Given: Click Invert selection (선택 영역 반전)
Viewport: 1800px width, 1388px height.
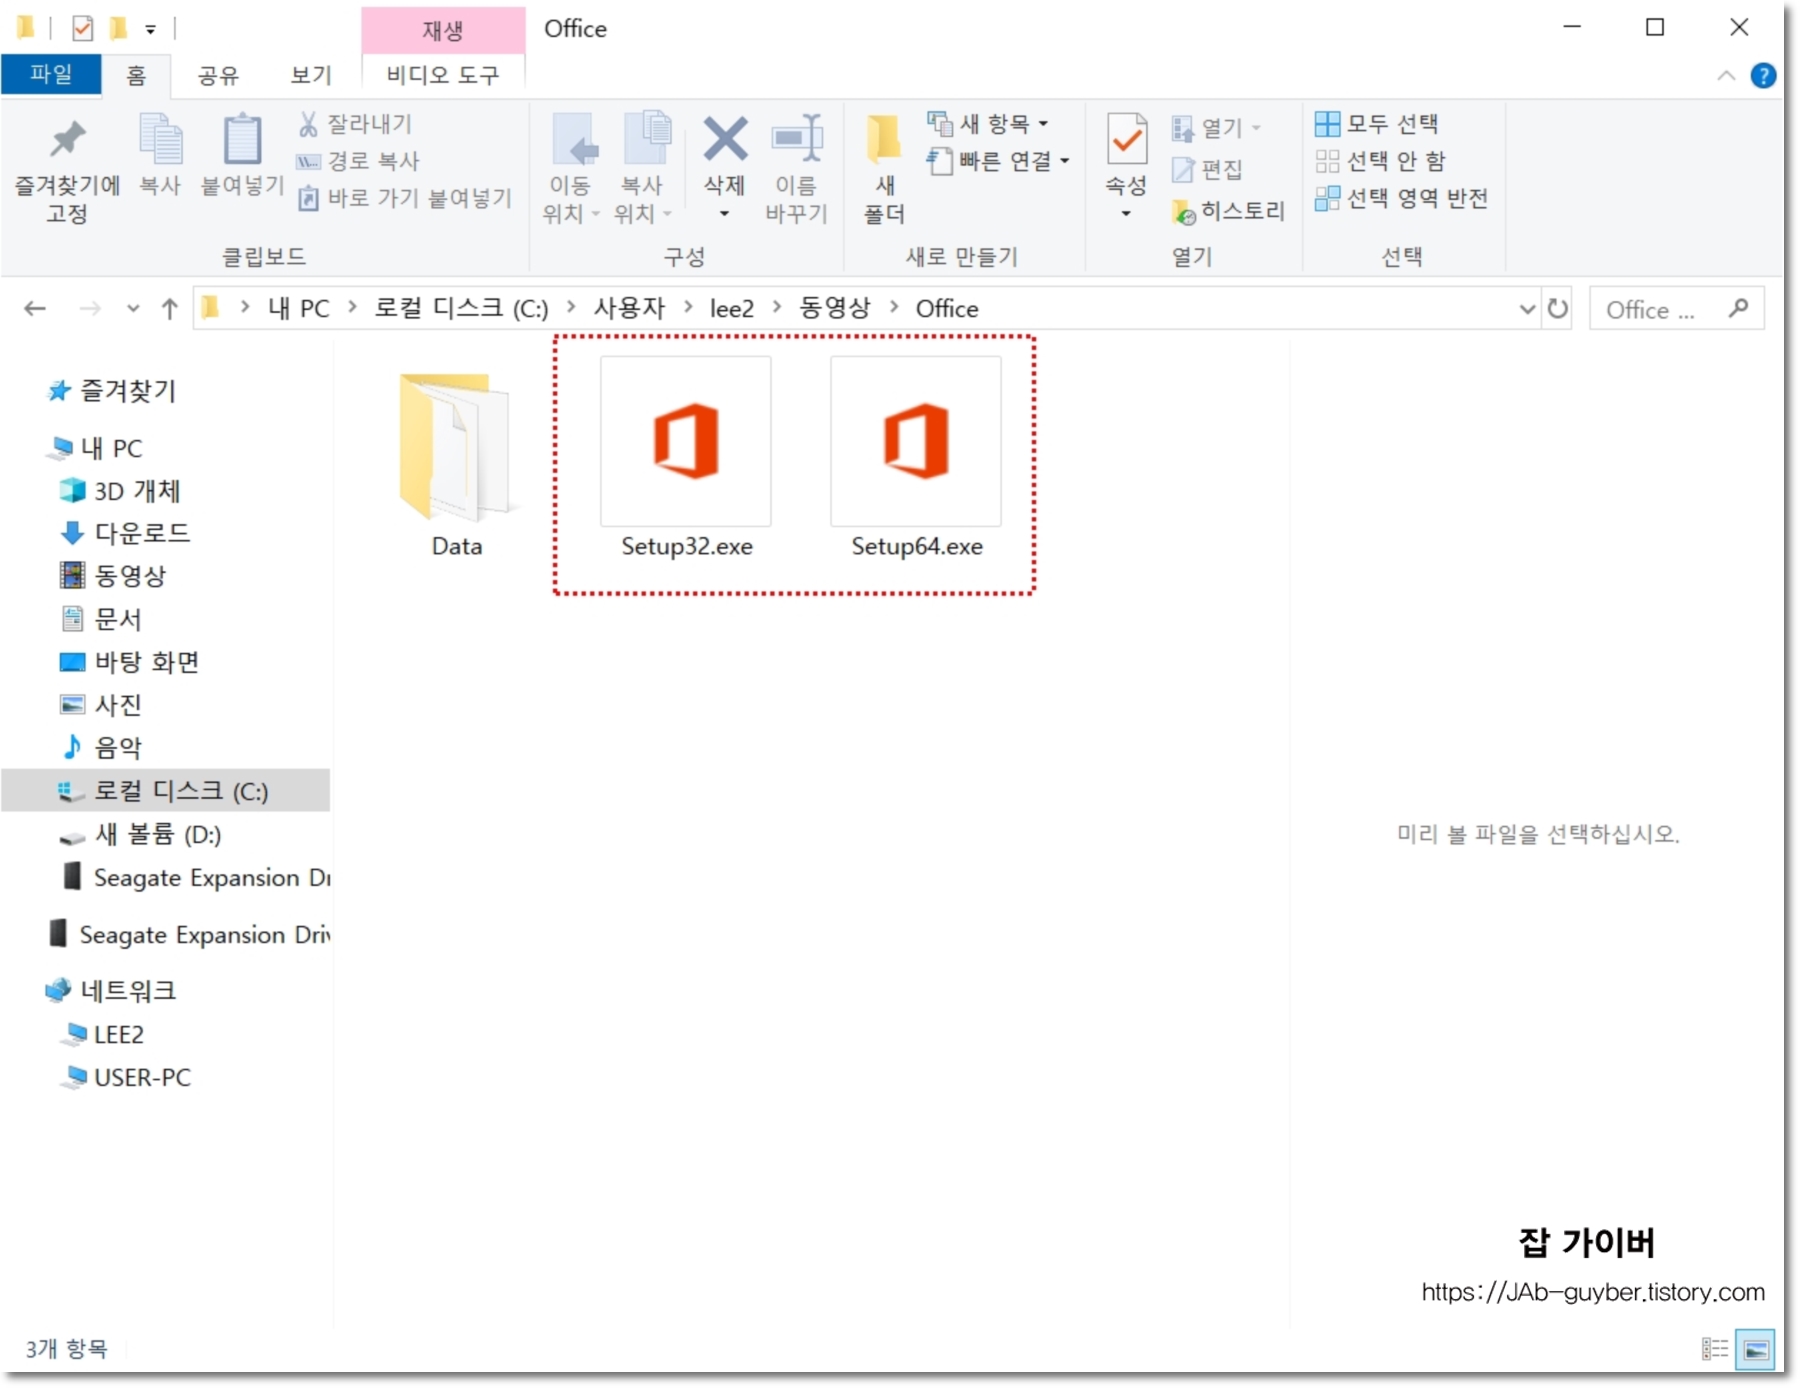Looking at the screenshot, I should click(1402, 198).
